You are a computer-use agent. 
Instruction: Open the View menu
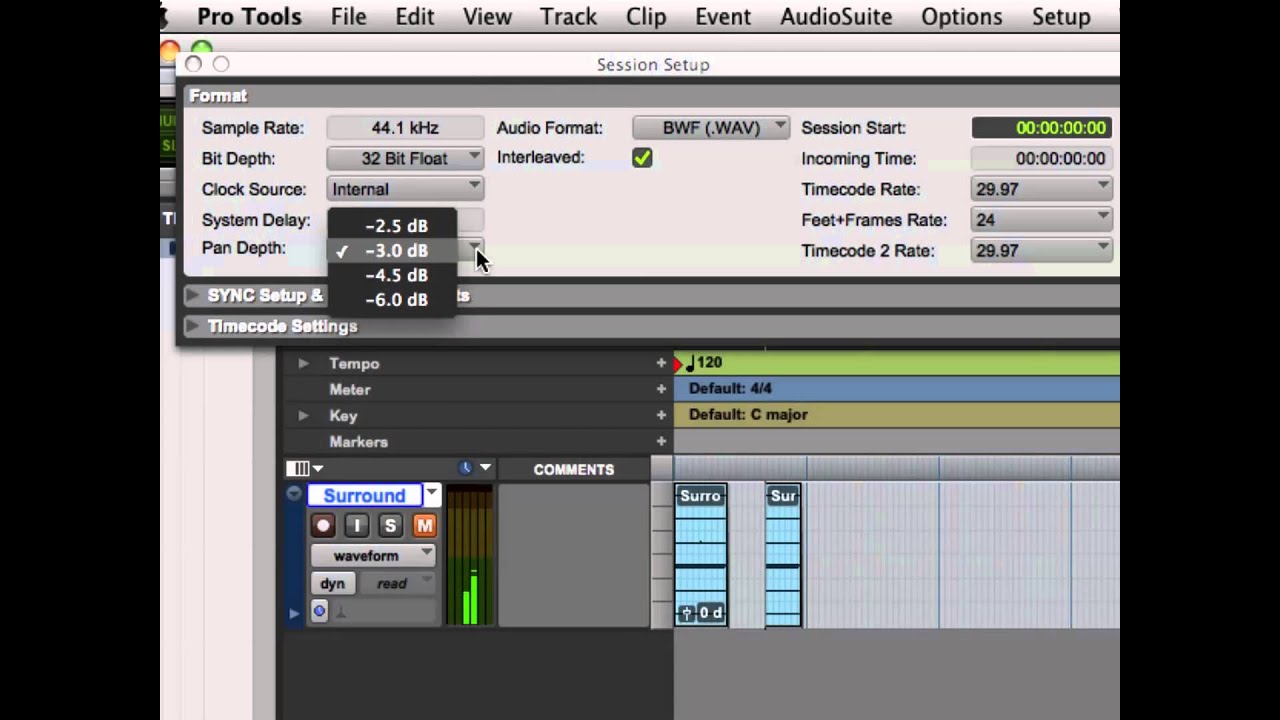[x=487, y=17]
